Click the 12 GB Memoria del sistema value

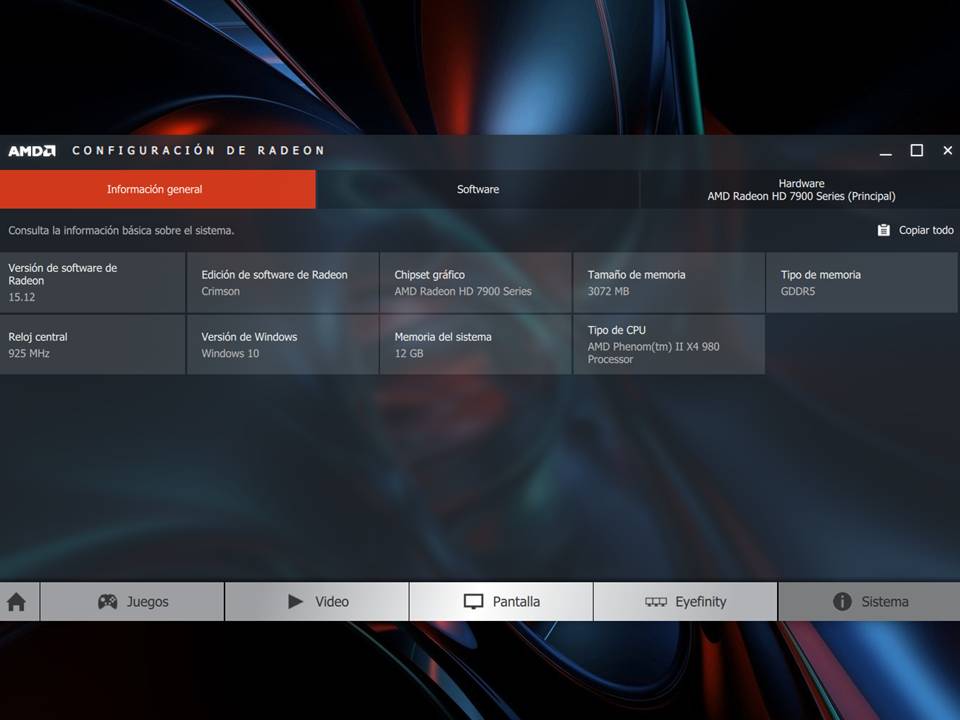pyautogui.click(x=409, y=353)
